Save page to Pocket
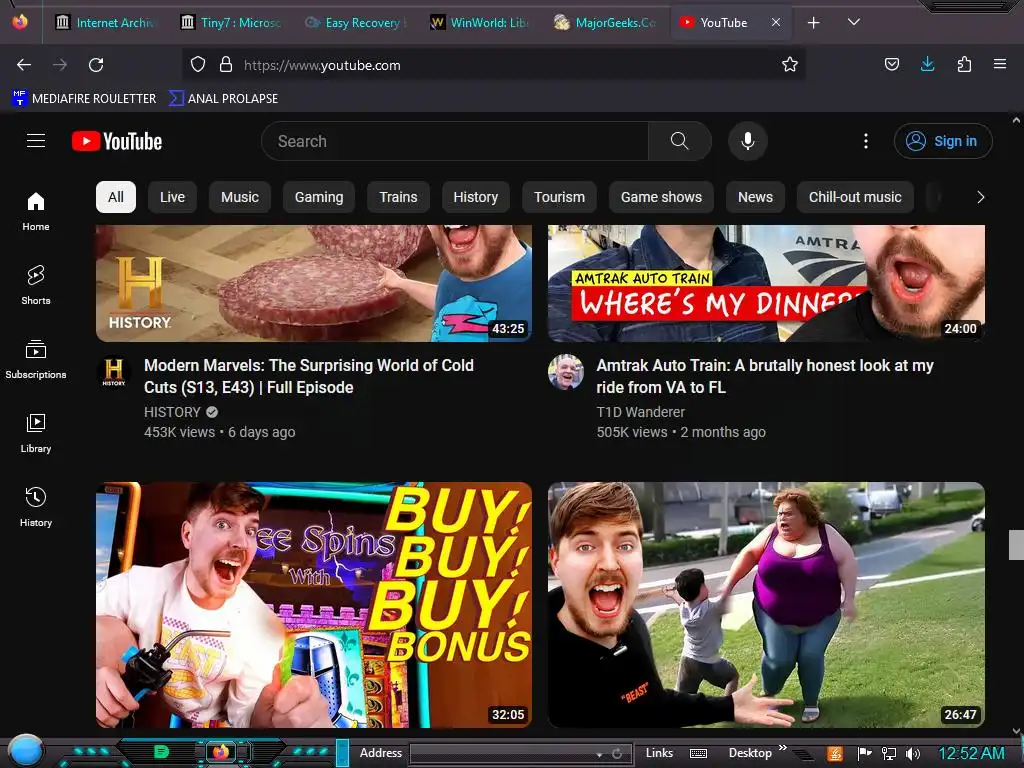The height and width of the screenshot is (768, 1024). tap(891, 64)
